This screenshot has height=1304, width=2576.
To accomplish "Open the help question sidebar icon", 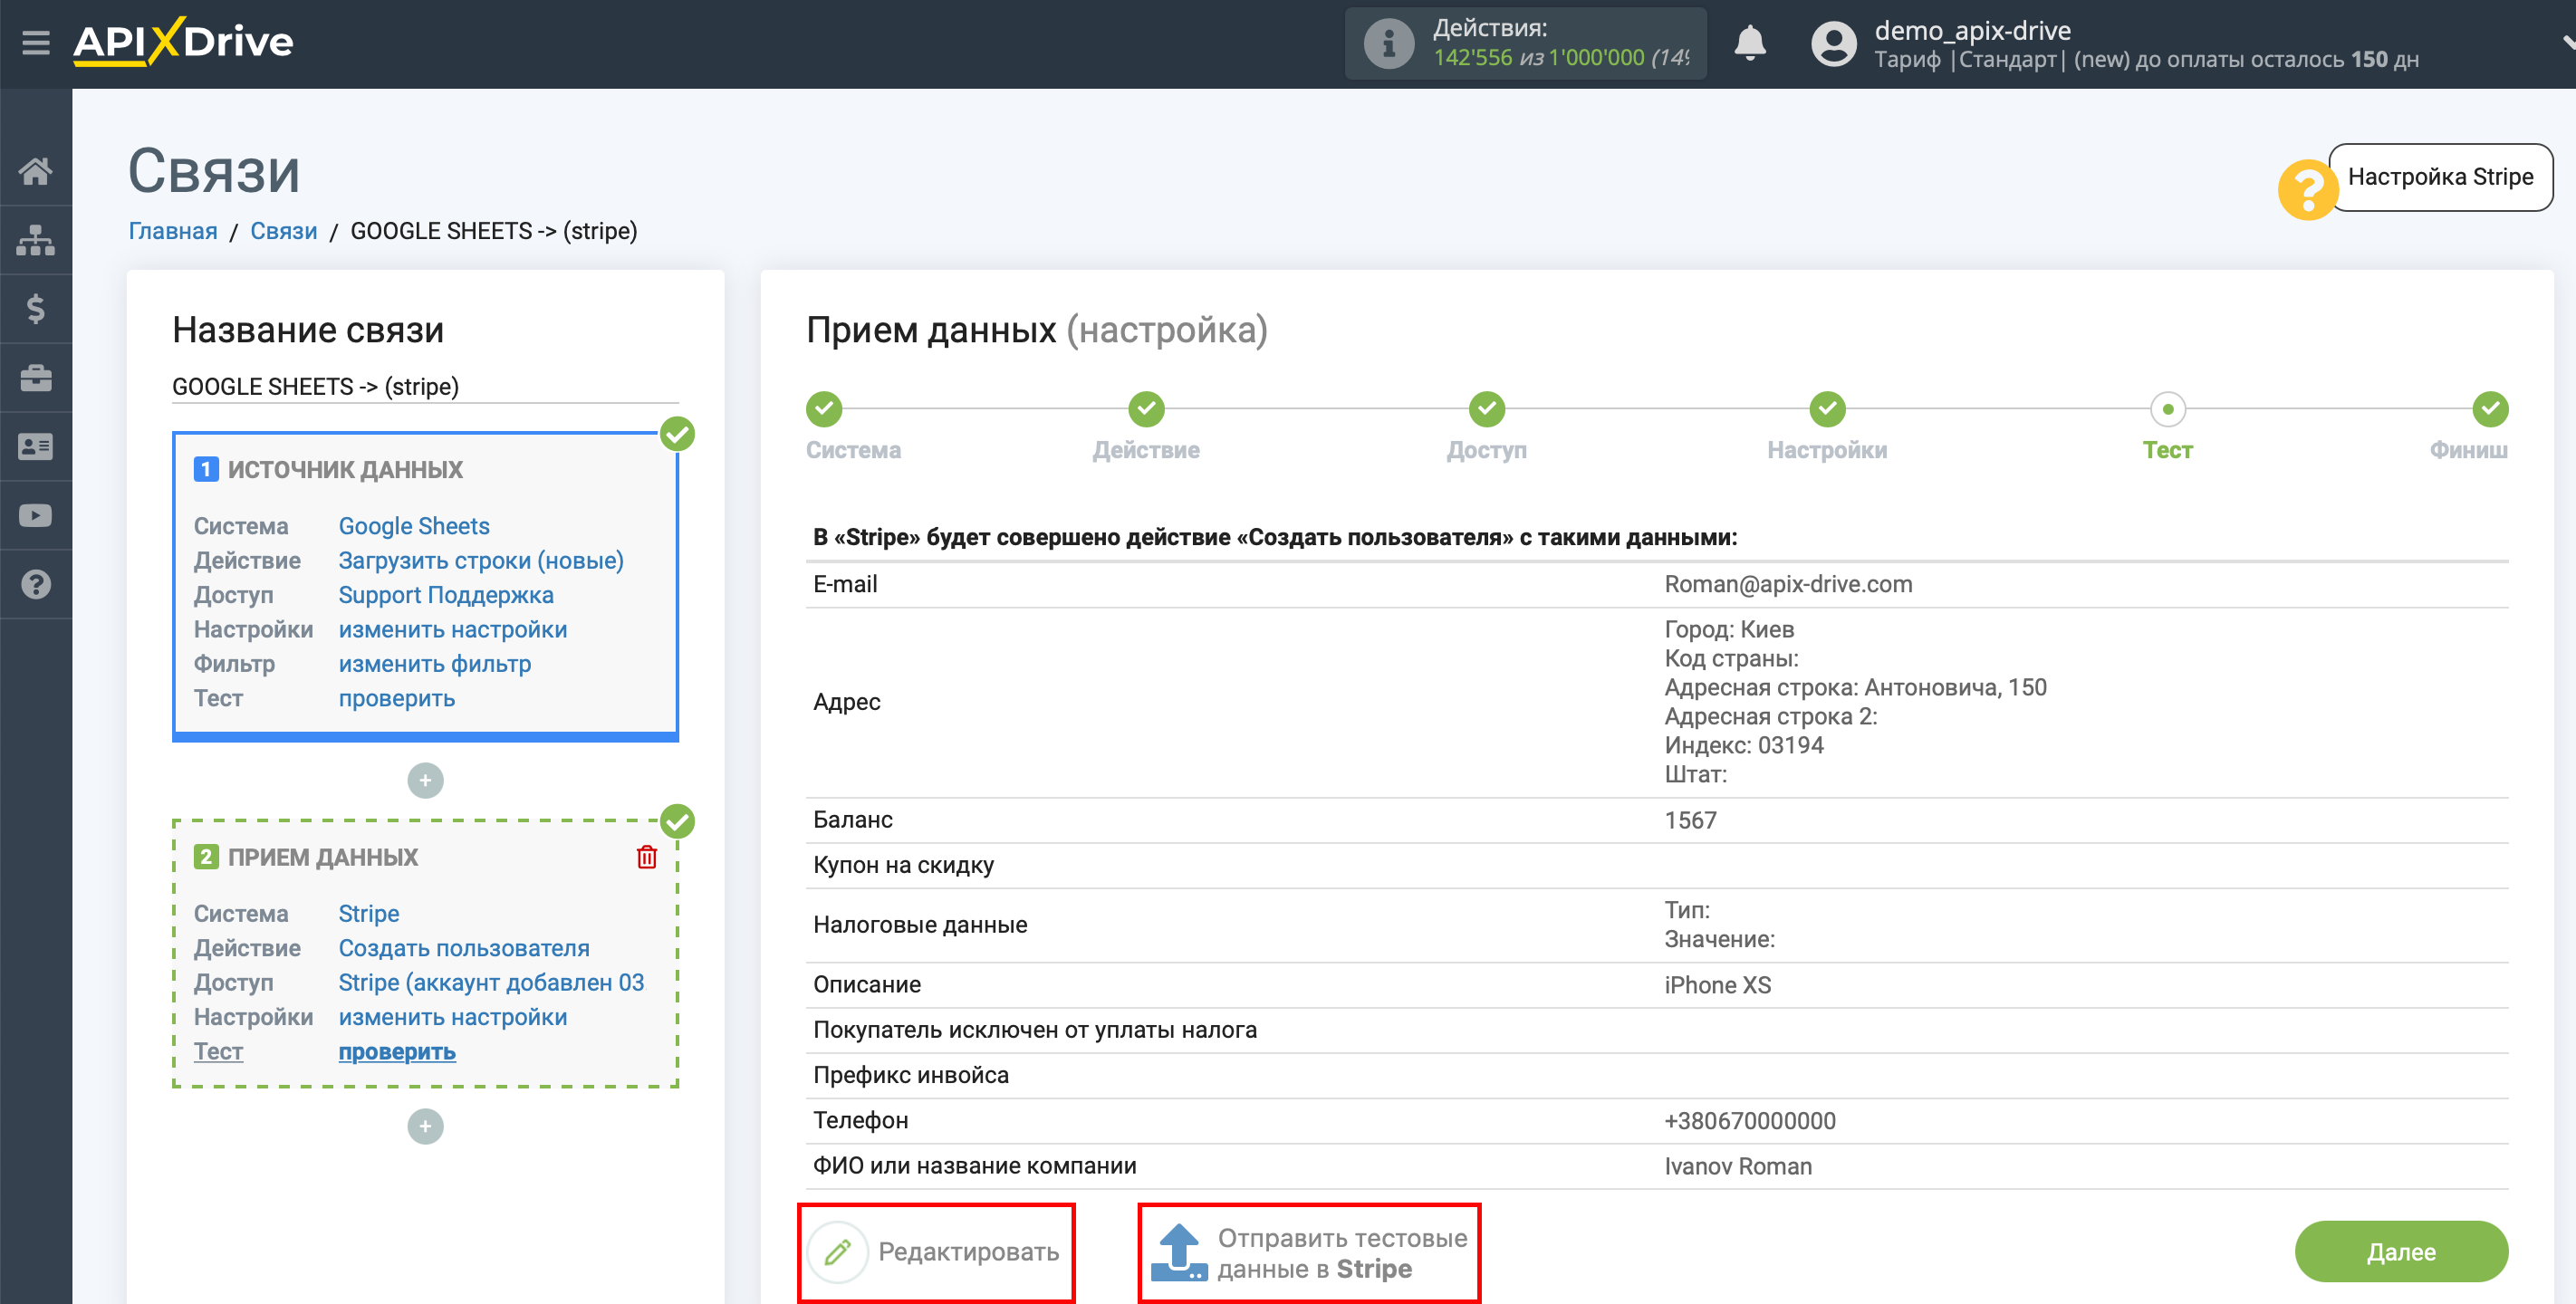I will coord(36,585).
